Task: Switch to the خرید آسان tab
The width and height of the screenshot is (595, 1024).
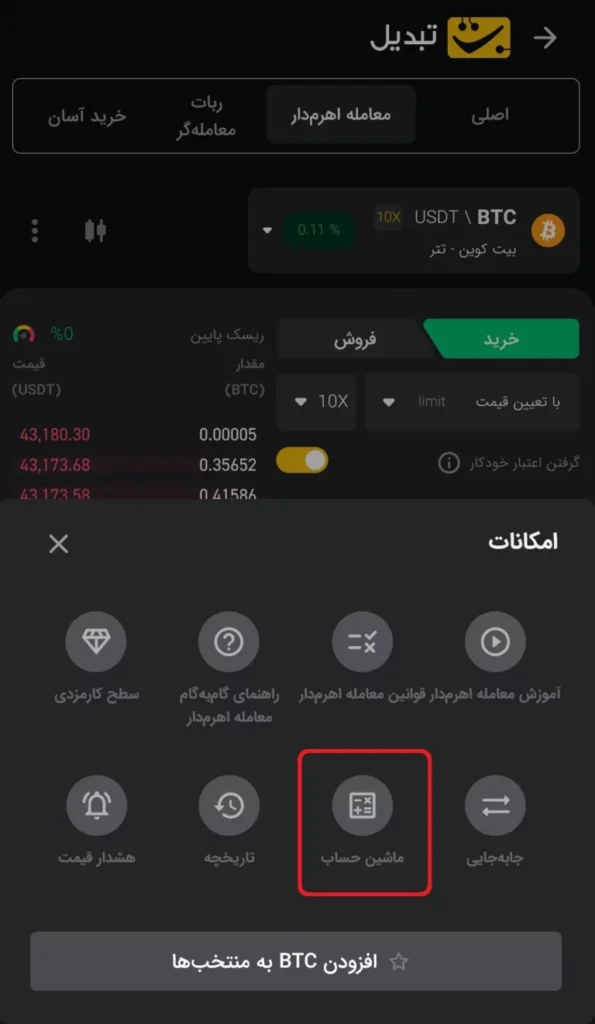Action: pos(87,116)
